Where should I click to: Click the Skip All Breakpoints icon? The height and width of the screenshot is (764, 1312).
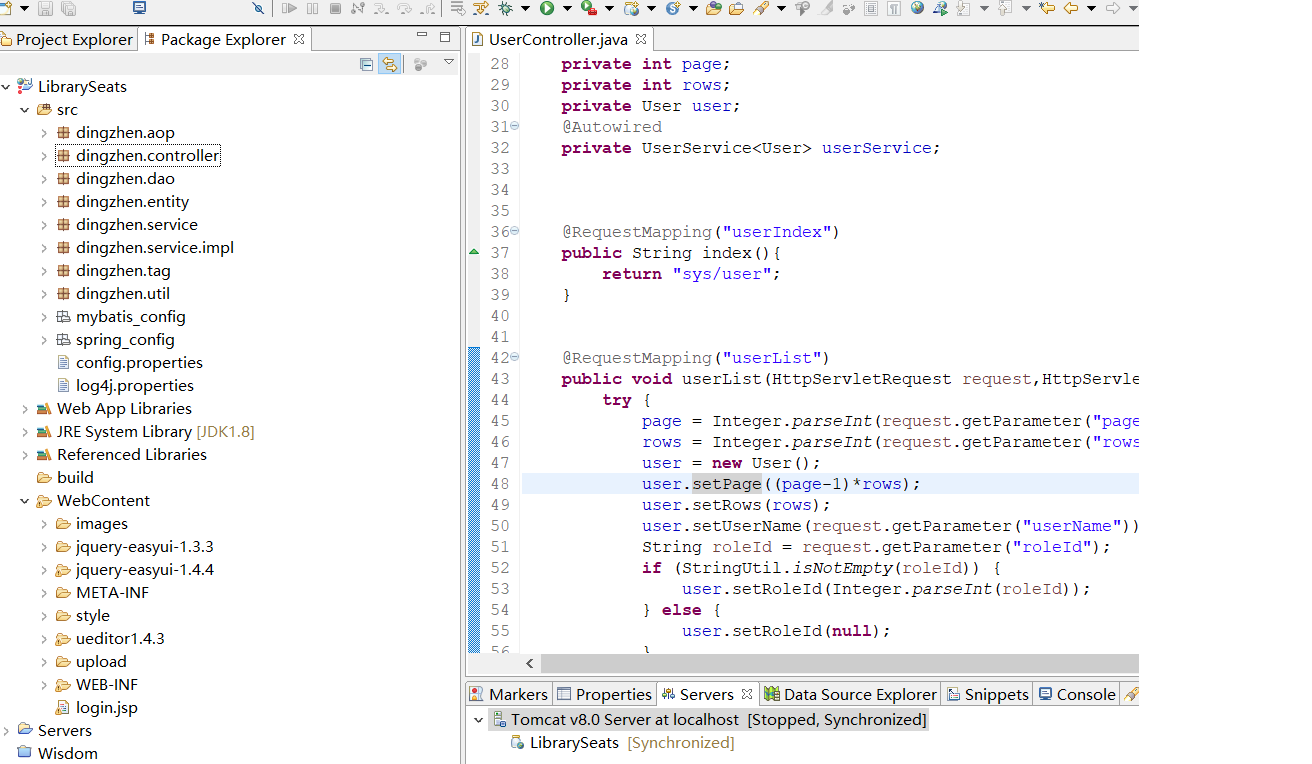point(258,8)
